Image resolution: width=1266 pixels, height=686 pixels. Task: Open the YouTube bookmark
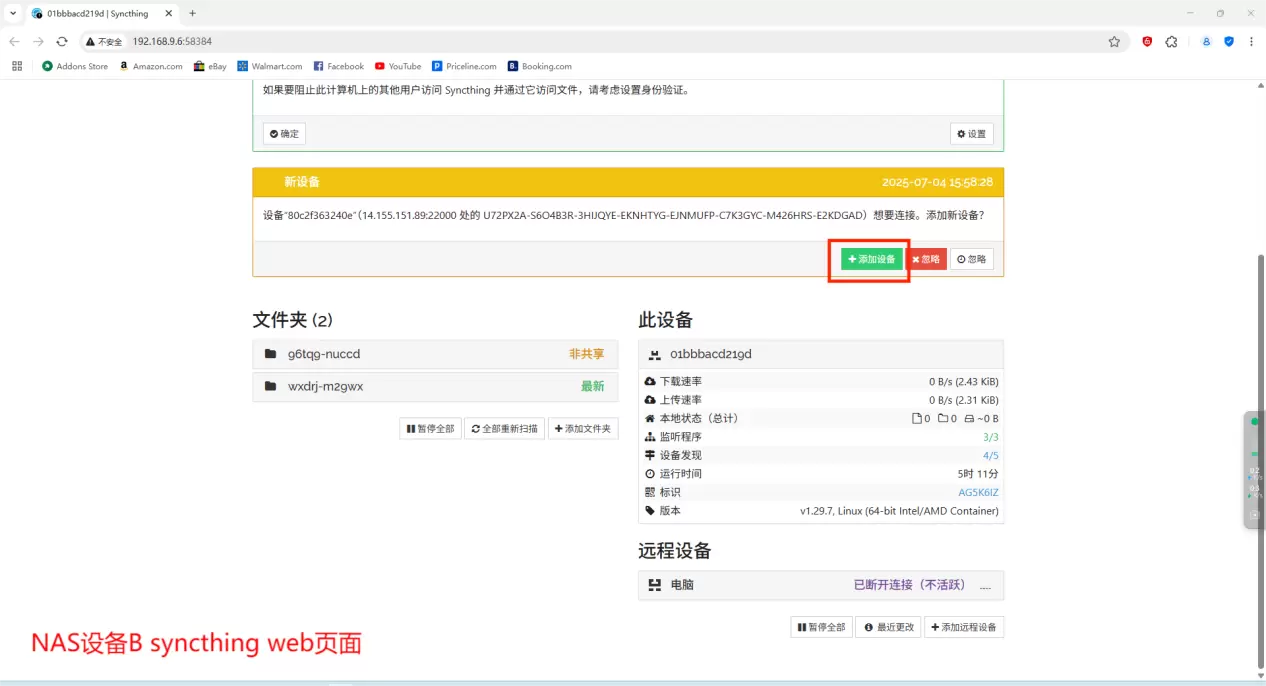398,66
